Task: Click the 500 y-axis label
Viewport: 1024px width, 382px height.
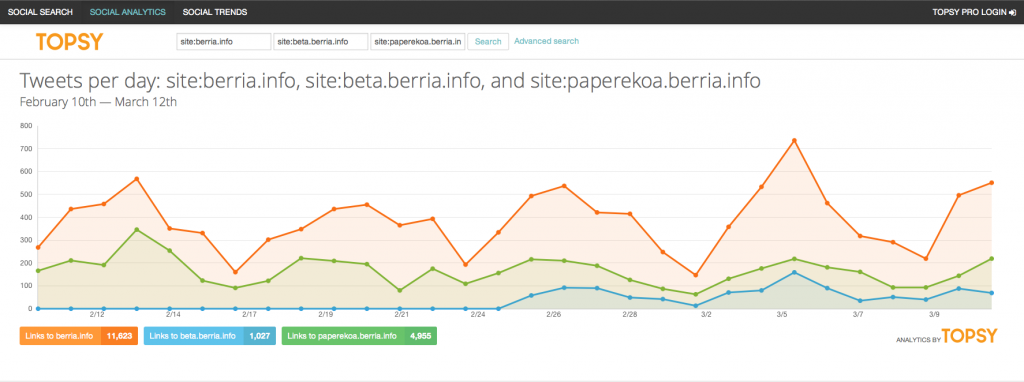Action: [26, 194]
